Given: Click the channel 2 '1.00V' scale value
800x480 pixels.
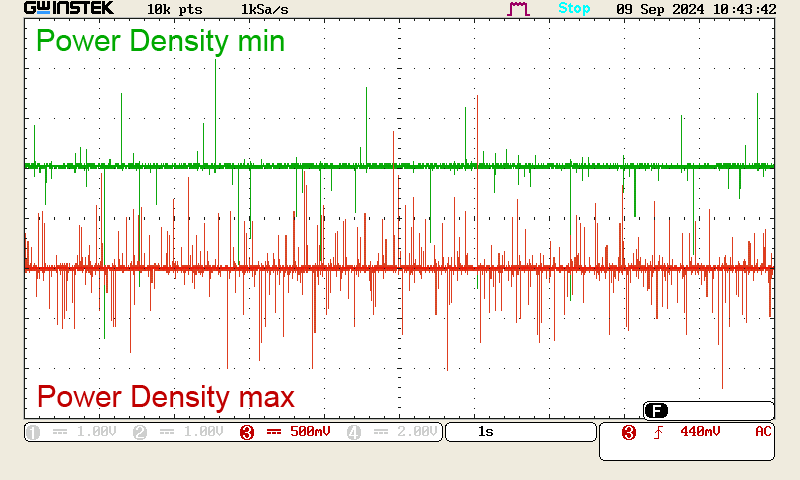Looking at the screenshot, I should coord(203,432).
